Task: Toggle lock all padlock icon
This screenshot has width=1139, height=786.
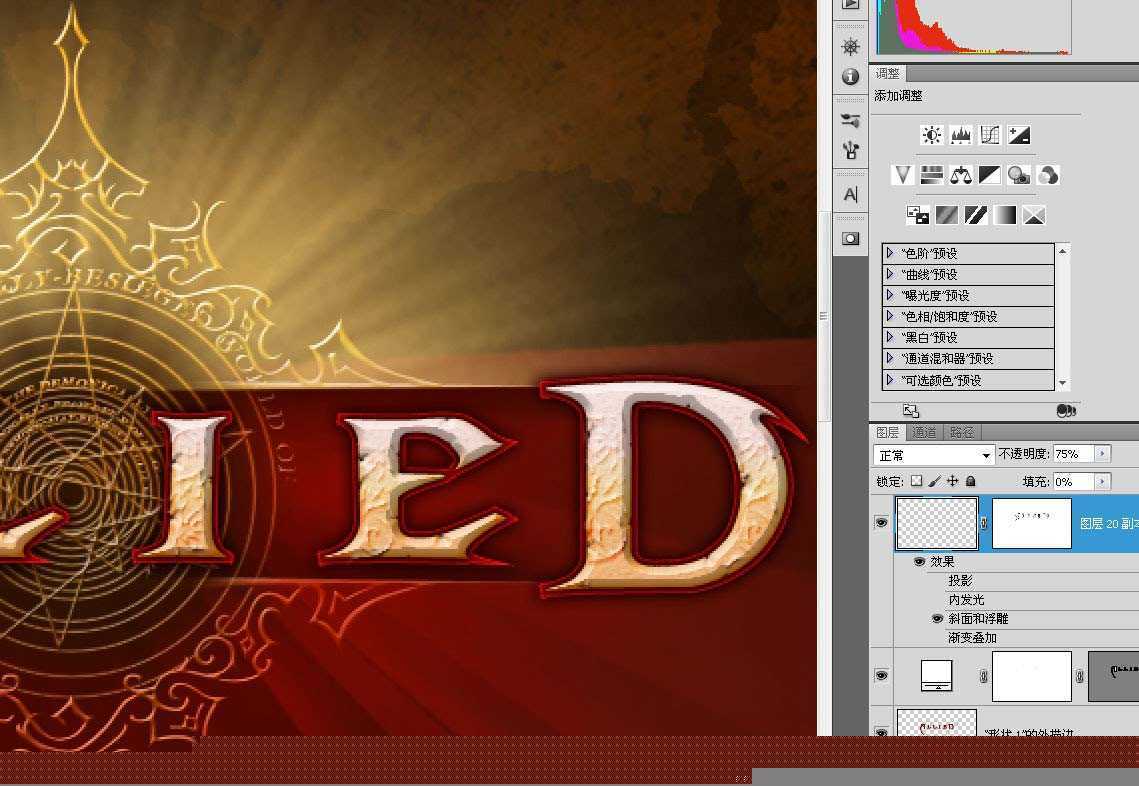Action: click(970, 481)
